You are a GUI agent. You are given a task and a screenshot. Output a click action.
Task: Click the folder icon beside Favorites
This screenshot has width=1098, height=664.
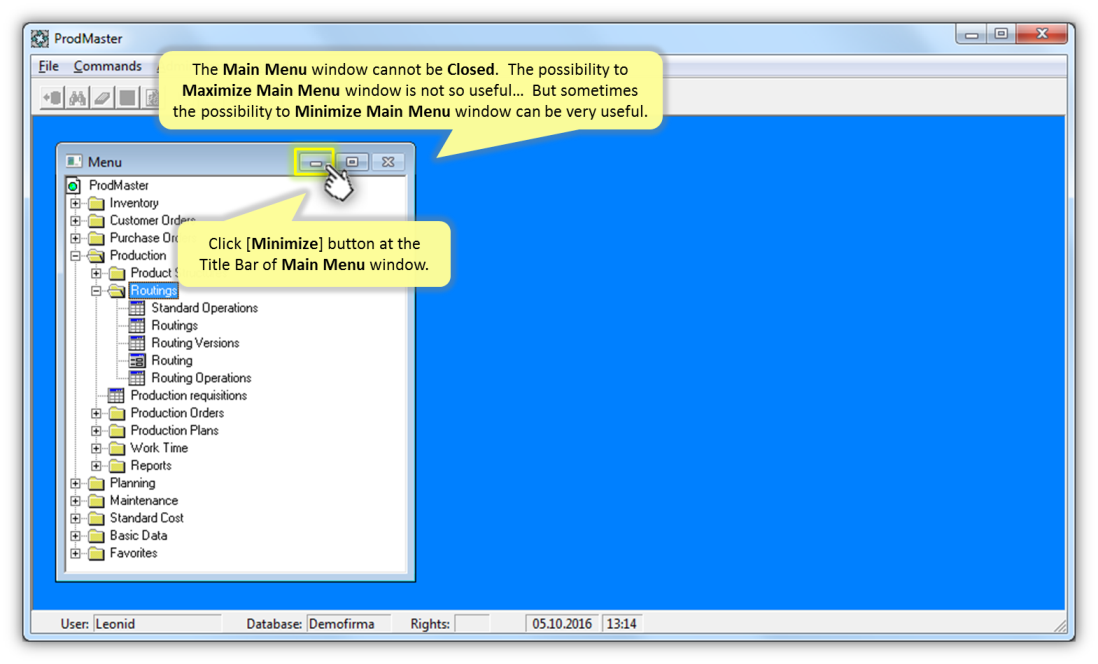[x=97, y=553]
